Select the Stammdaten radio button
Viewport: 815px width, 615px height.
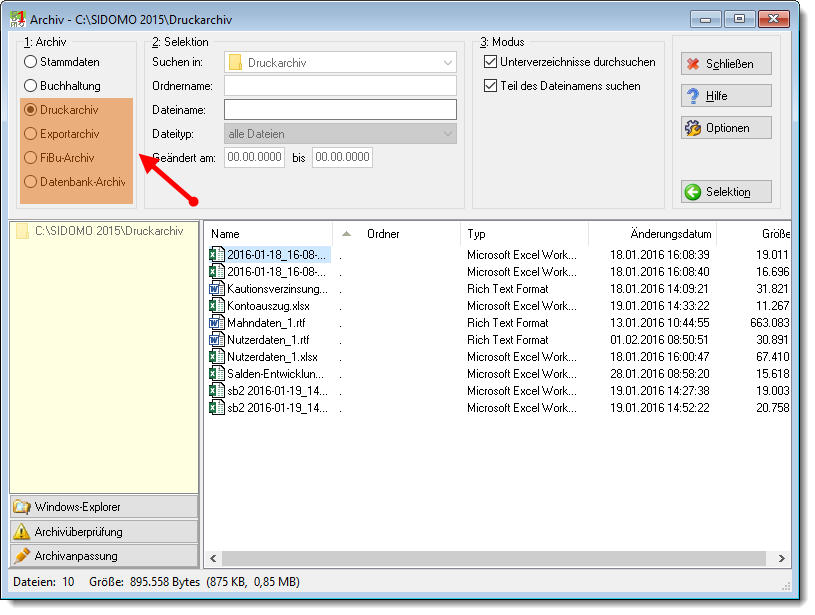tap(31, 62)
